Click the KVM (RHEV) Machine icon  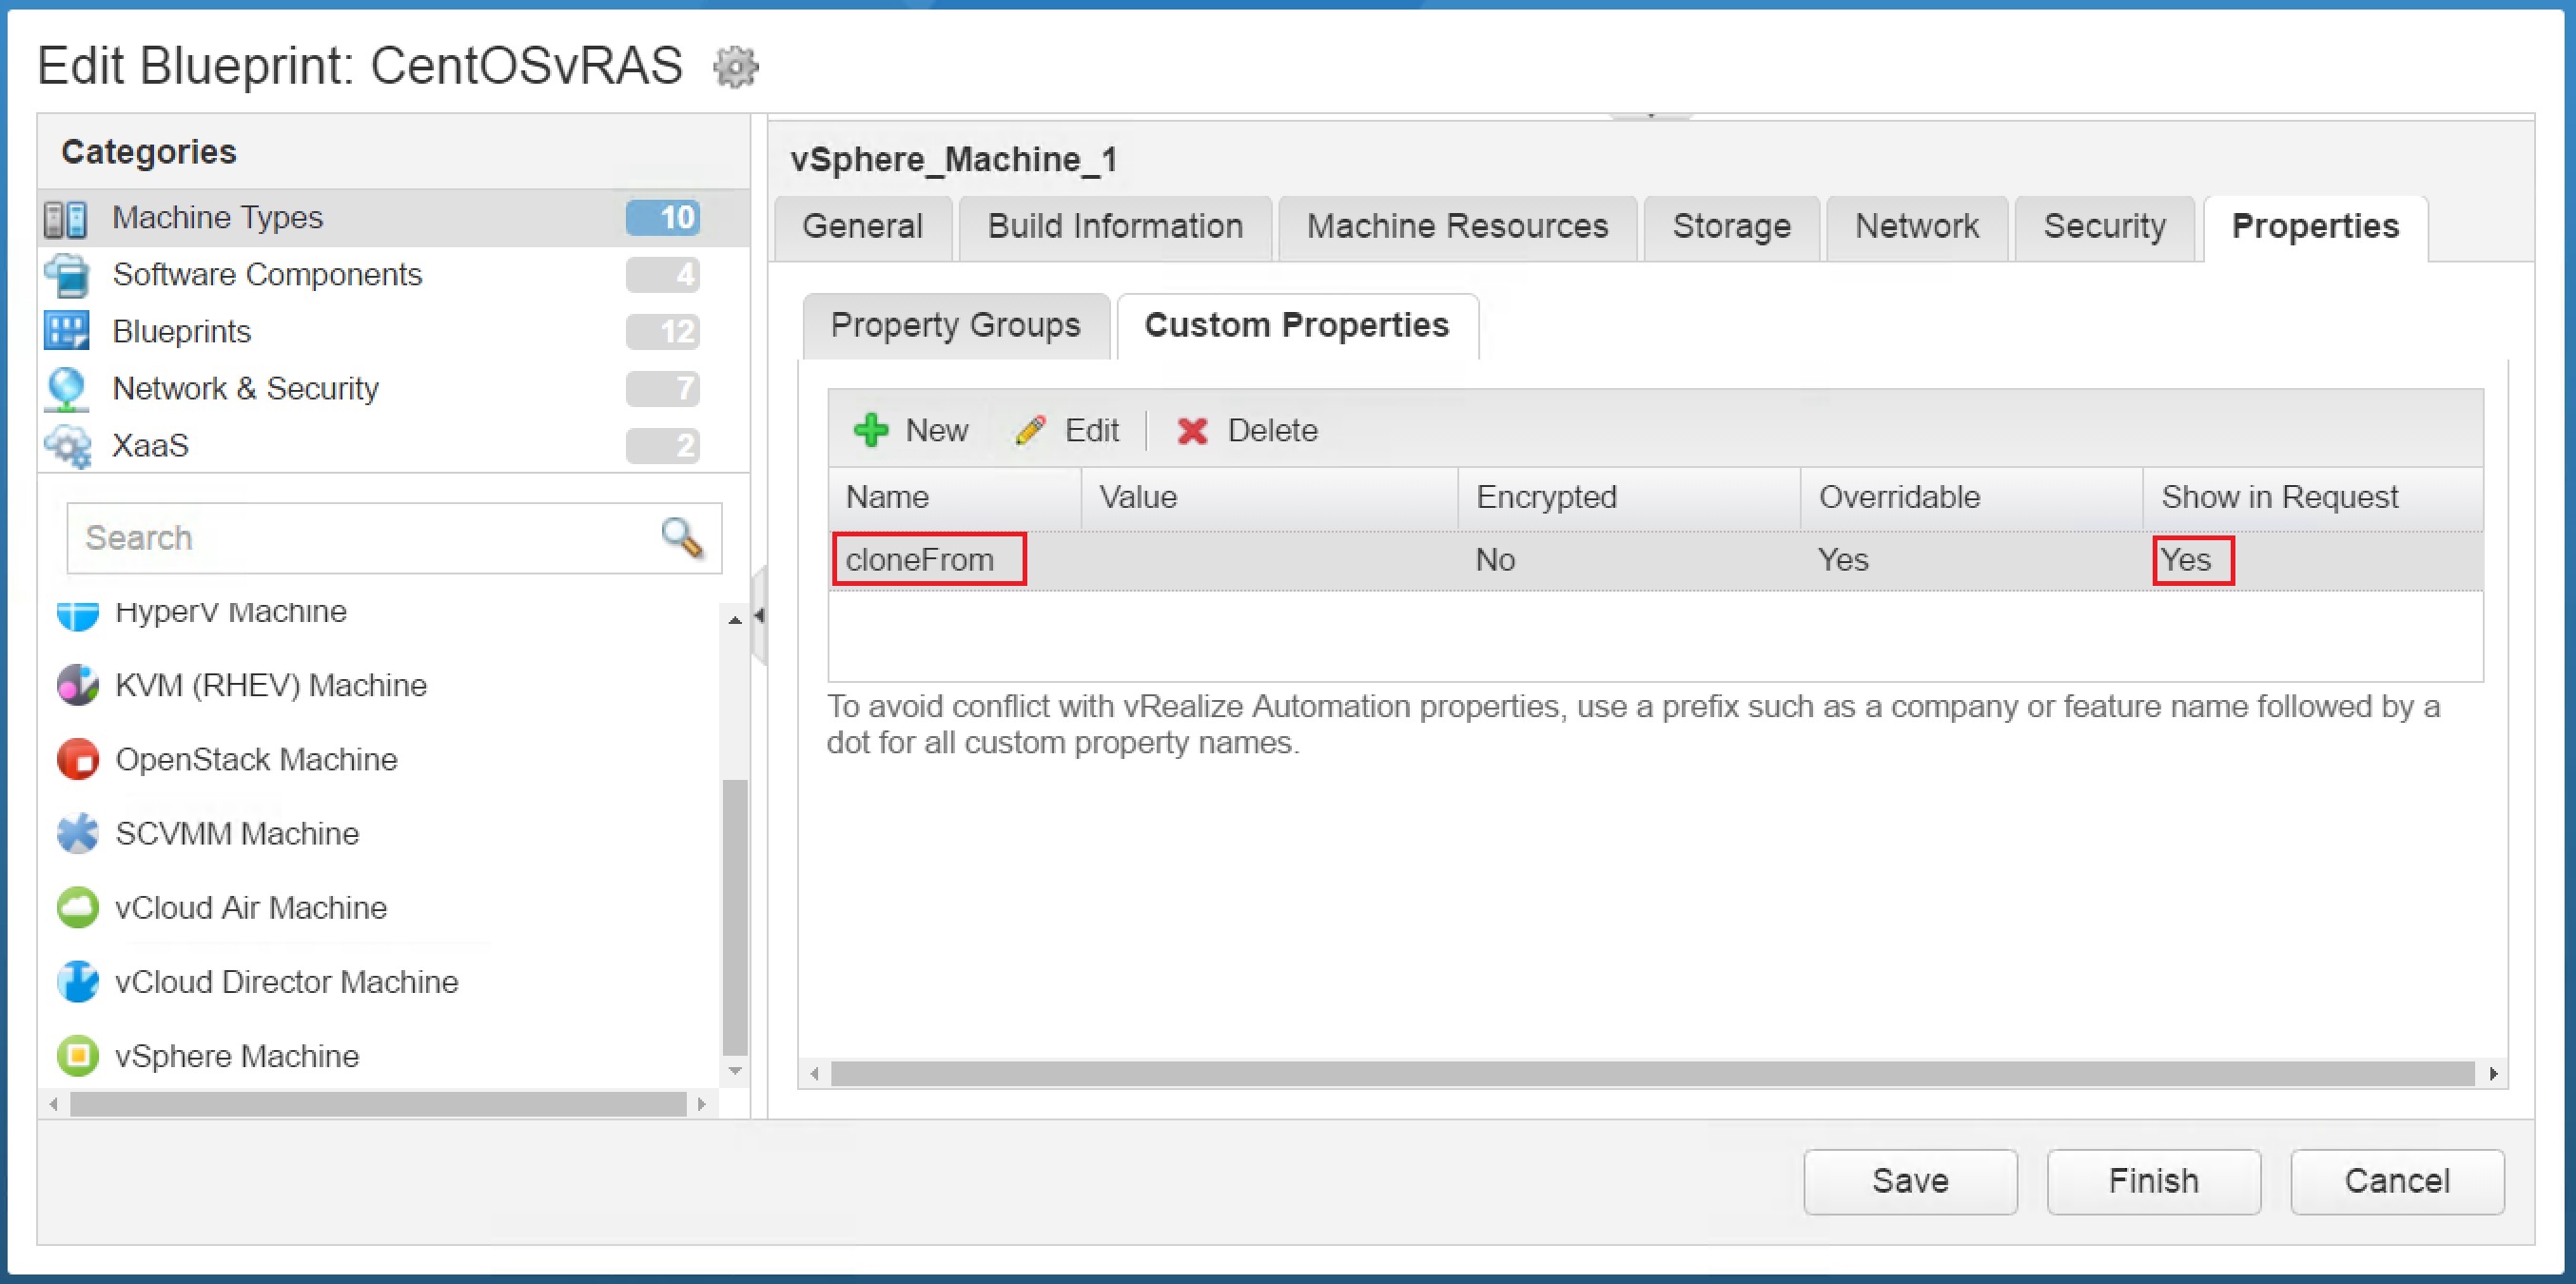point(77,685)
